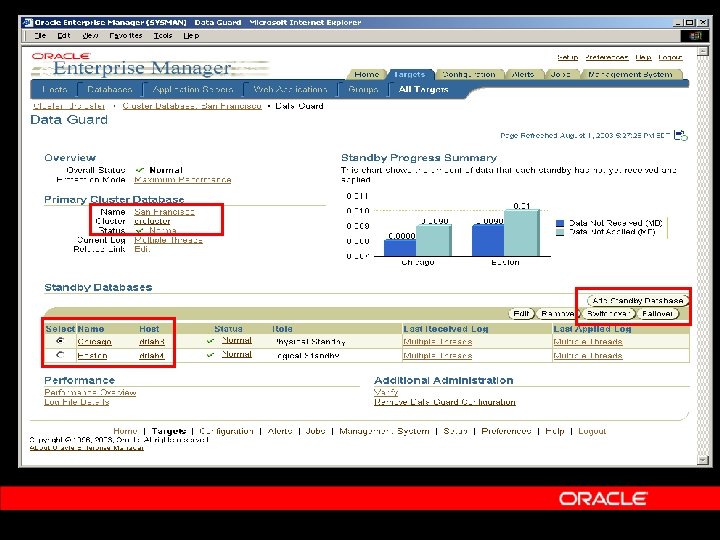Image resolution: width=720 pixels, height=540 pixels.
Task: Click the Verify link under Additional Administration
Action: 386,393
